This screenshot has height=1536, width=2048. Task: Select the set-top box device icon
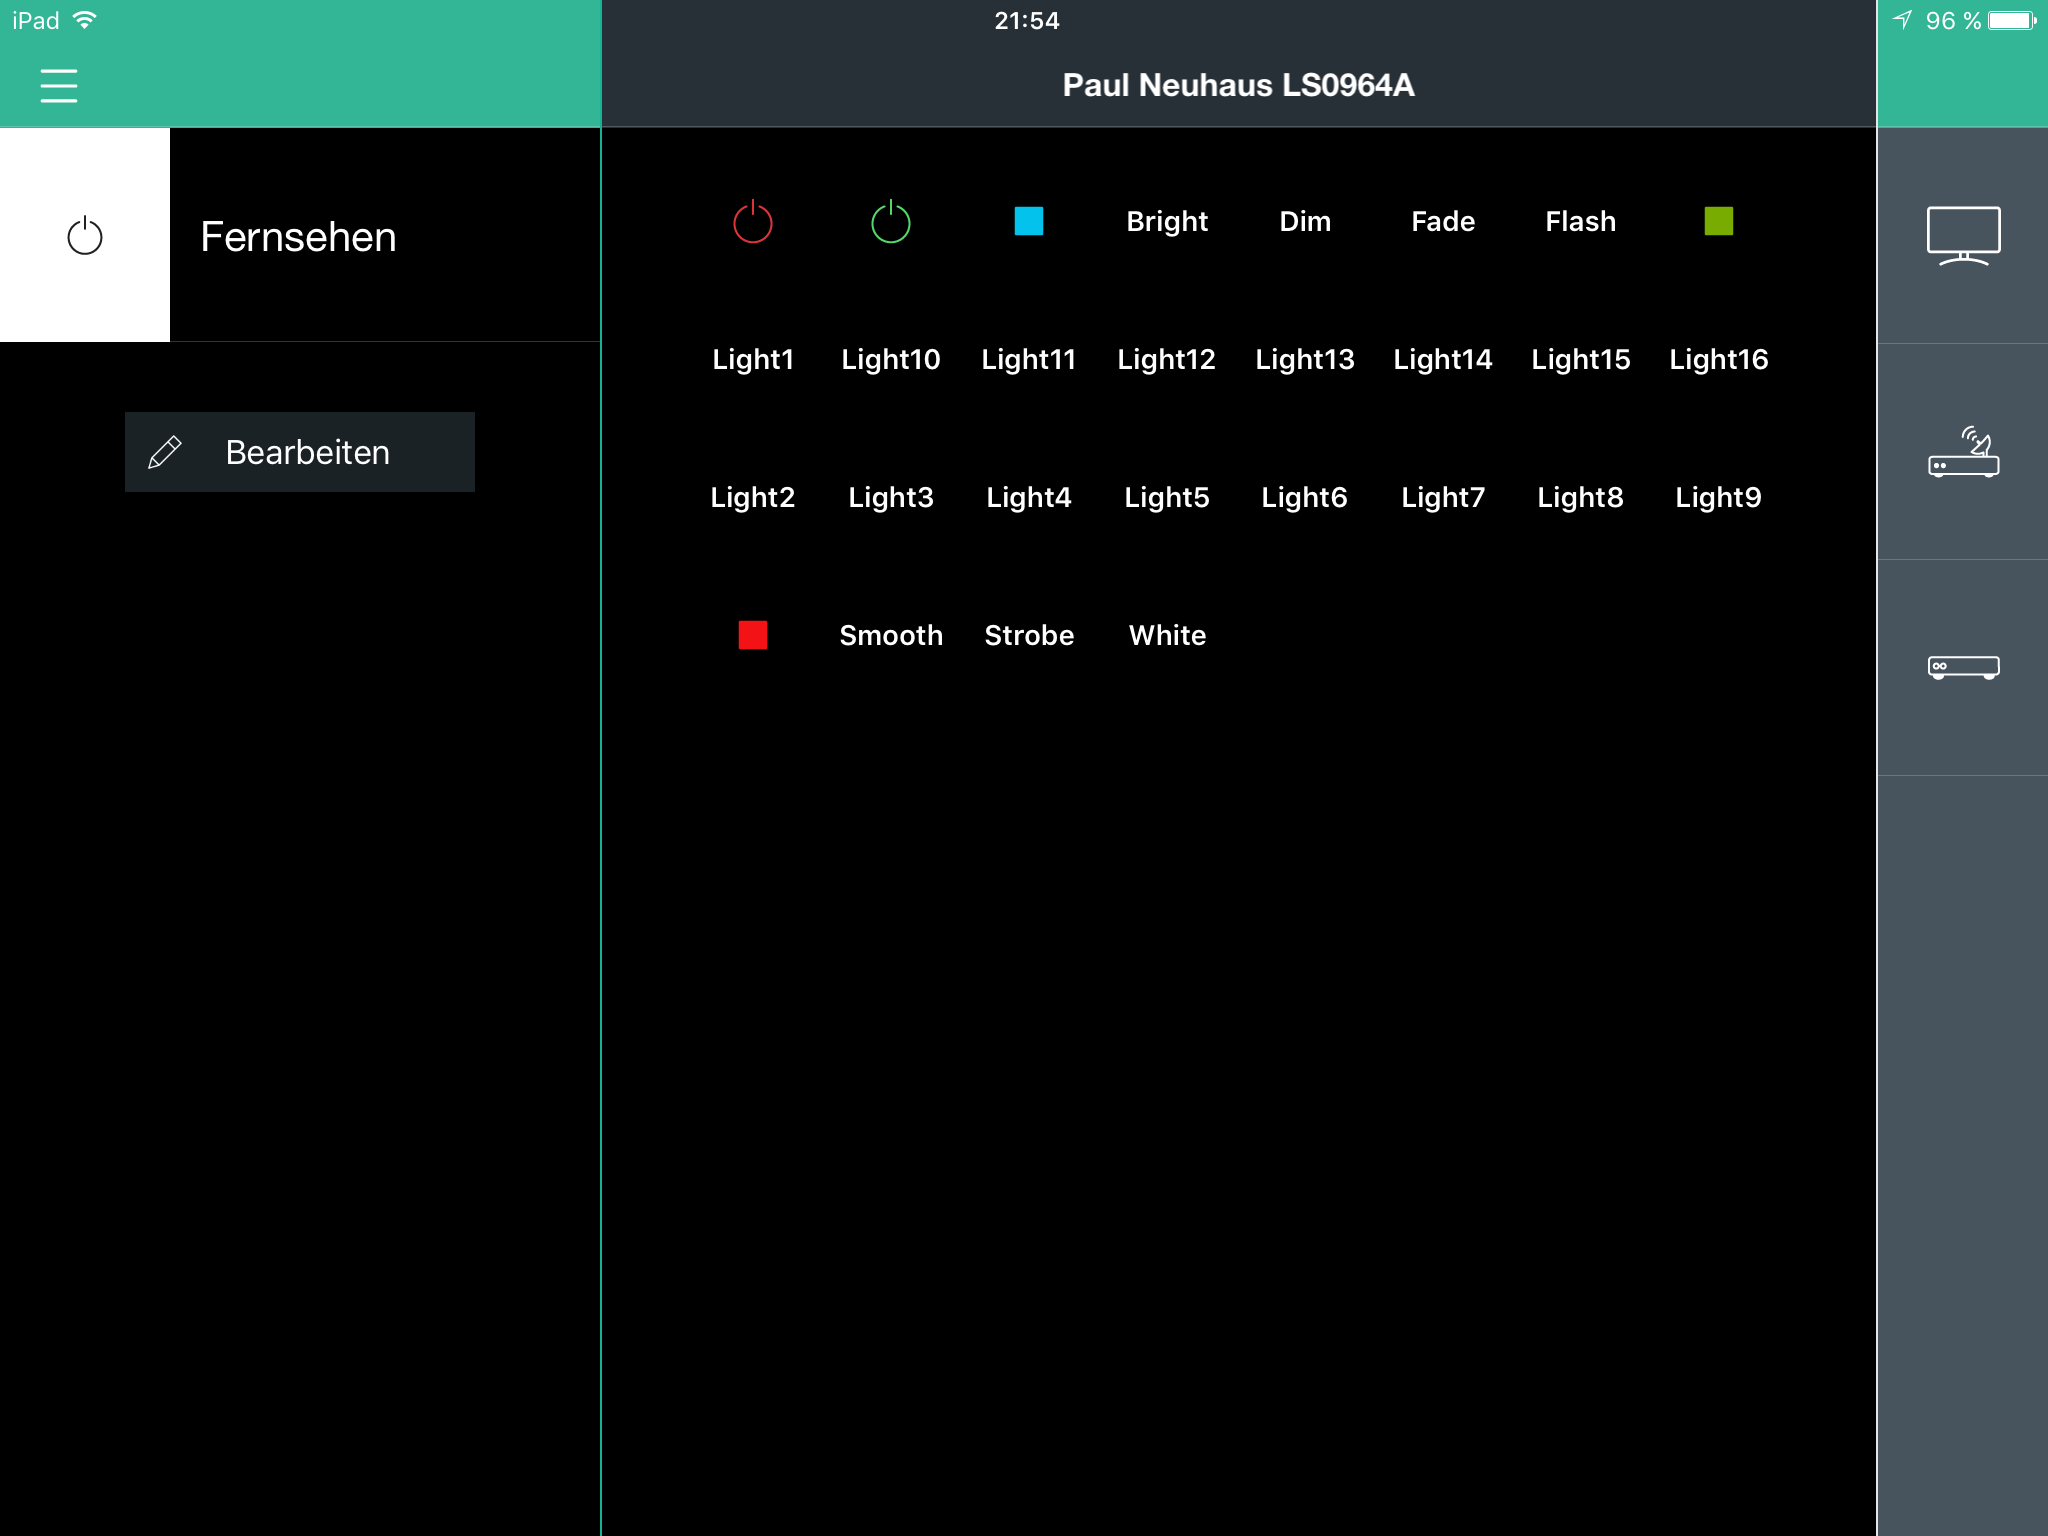[1963, 667]
